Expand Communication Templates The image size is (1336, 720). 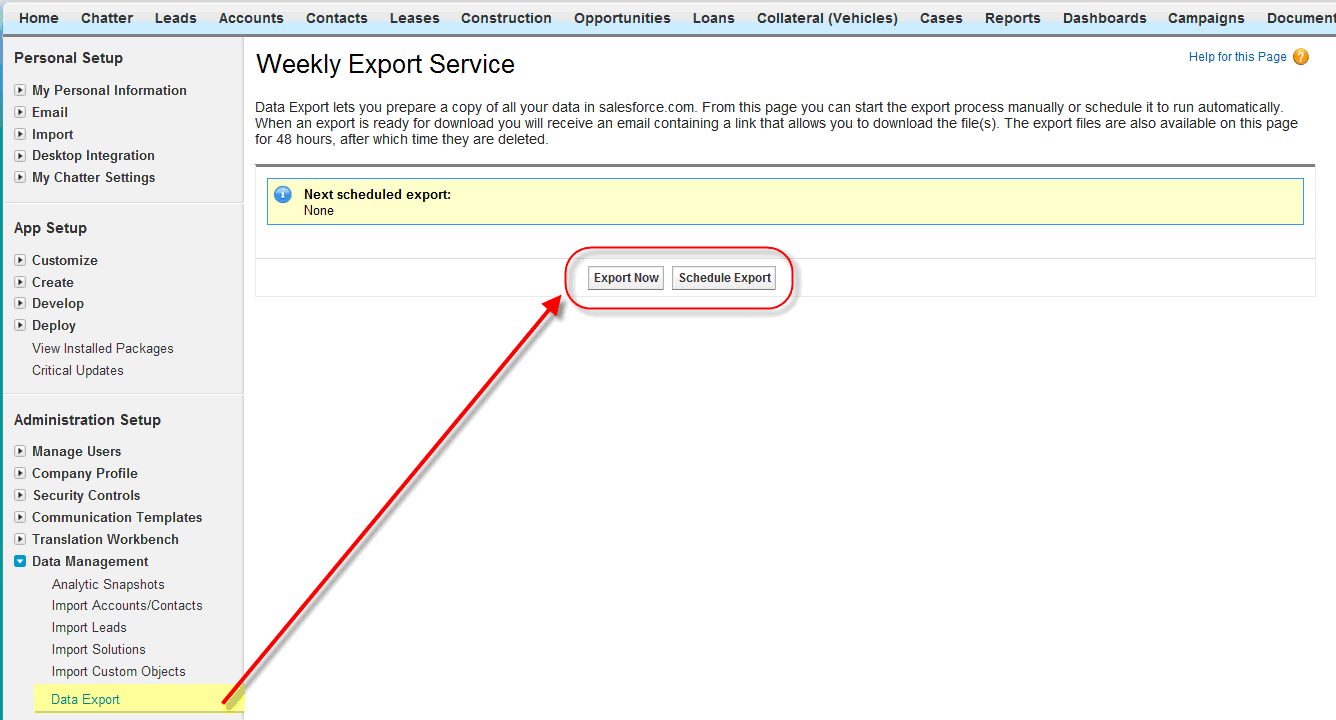pyautogui.click(x=20, y=517)
